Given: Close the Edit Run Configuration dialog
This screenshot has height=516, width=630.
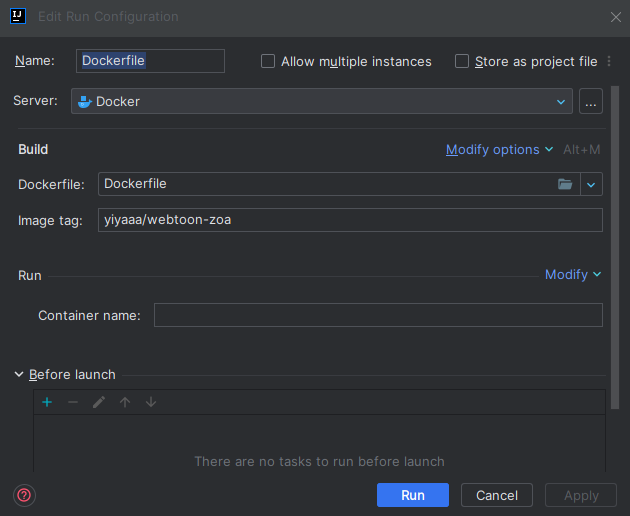Looking at the screenshot, I should click(x=616, y=17).
